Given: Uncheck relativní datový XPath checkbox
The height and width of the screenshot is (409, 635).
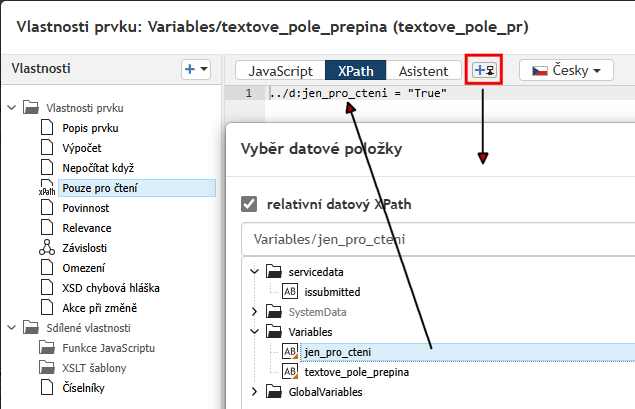Looking at the screenshot, I should [x=249, y=204].
